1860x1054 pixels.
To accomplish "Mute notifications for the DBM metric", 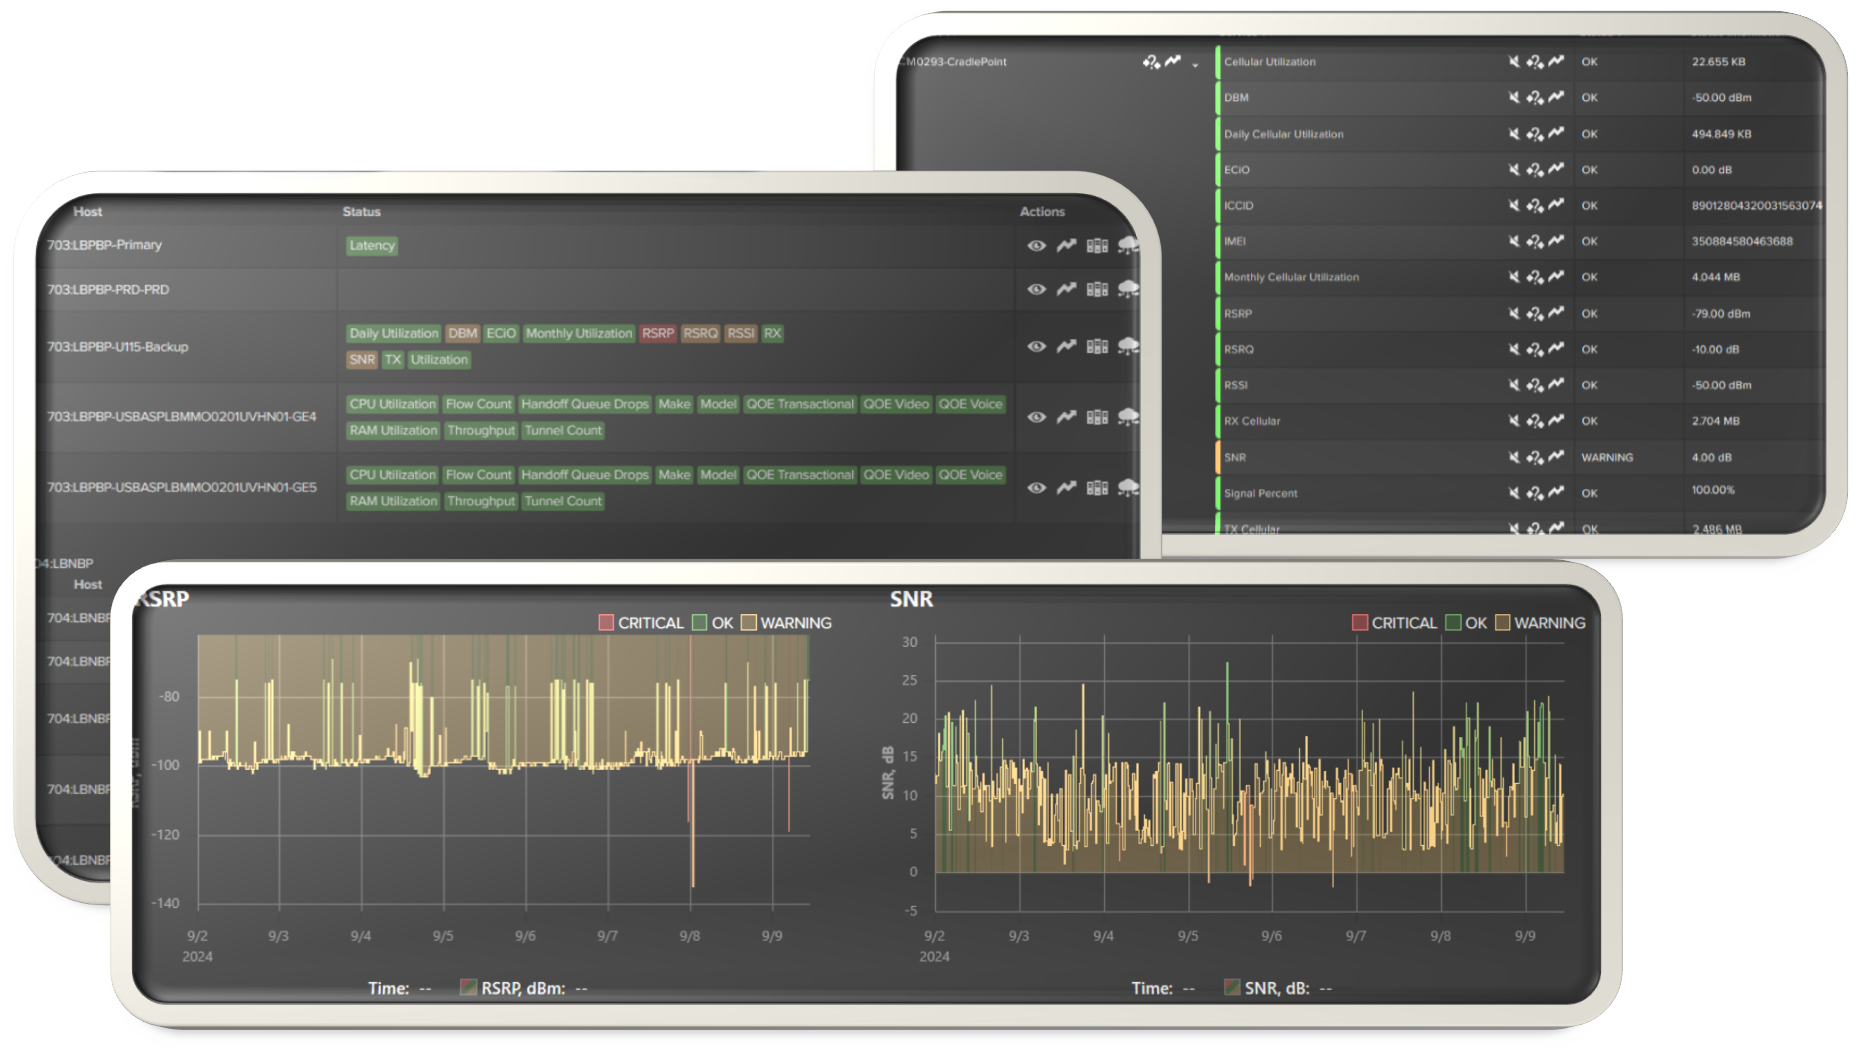I will pos(1513,97).
